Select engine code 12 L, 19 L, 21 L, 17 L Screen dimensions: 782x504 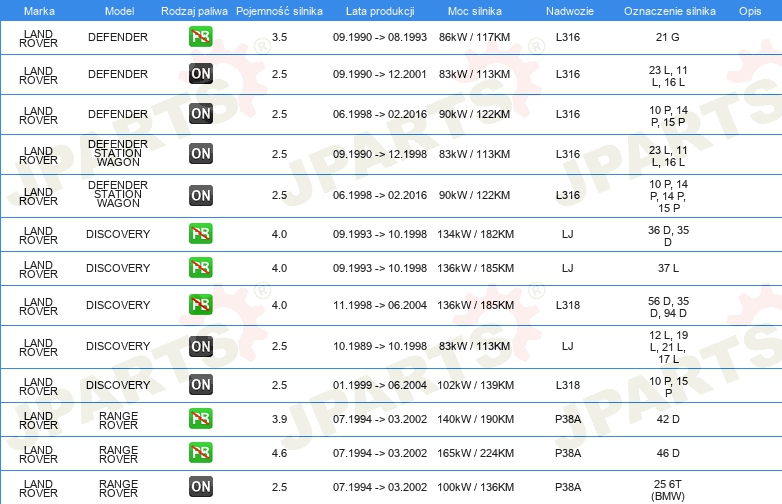click(x=668, y=347)
